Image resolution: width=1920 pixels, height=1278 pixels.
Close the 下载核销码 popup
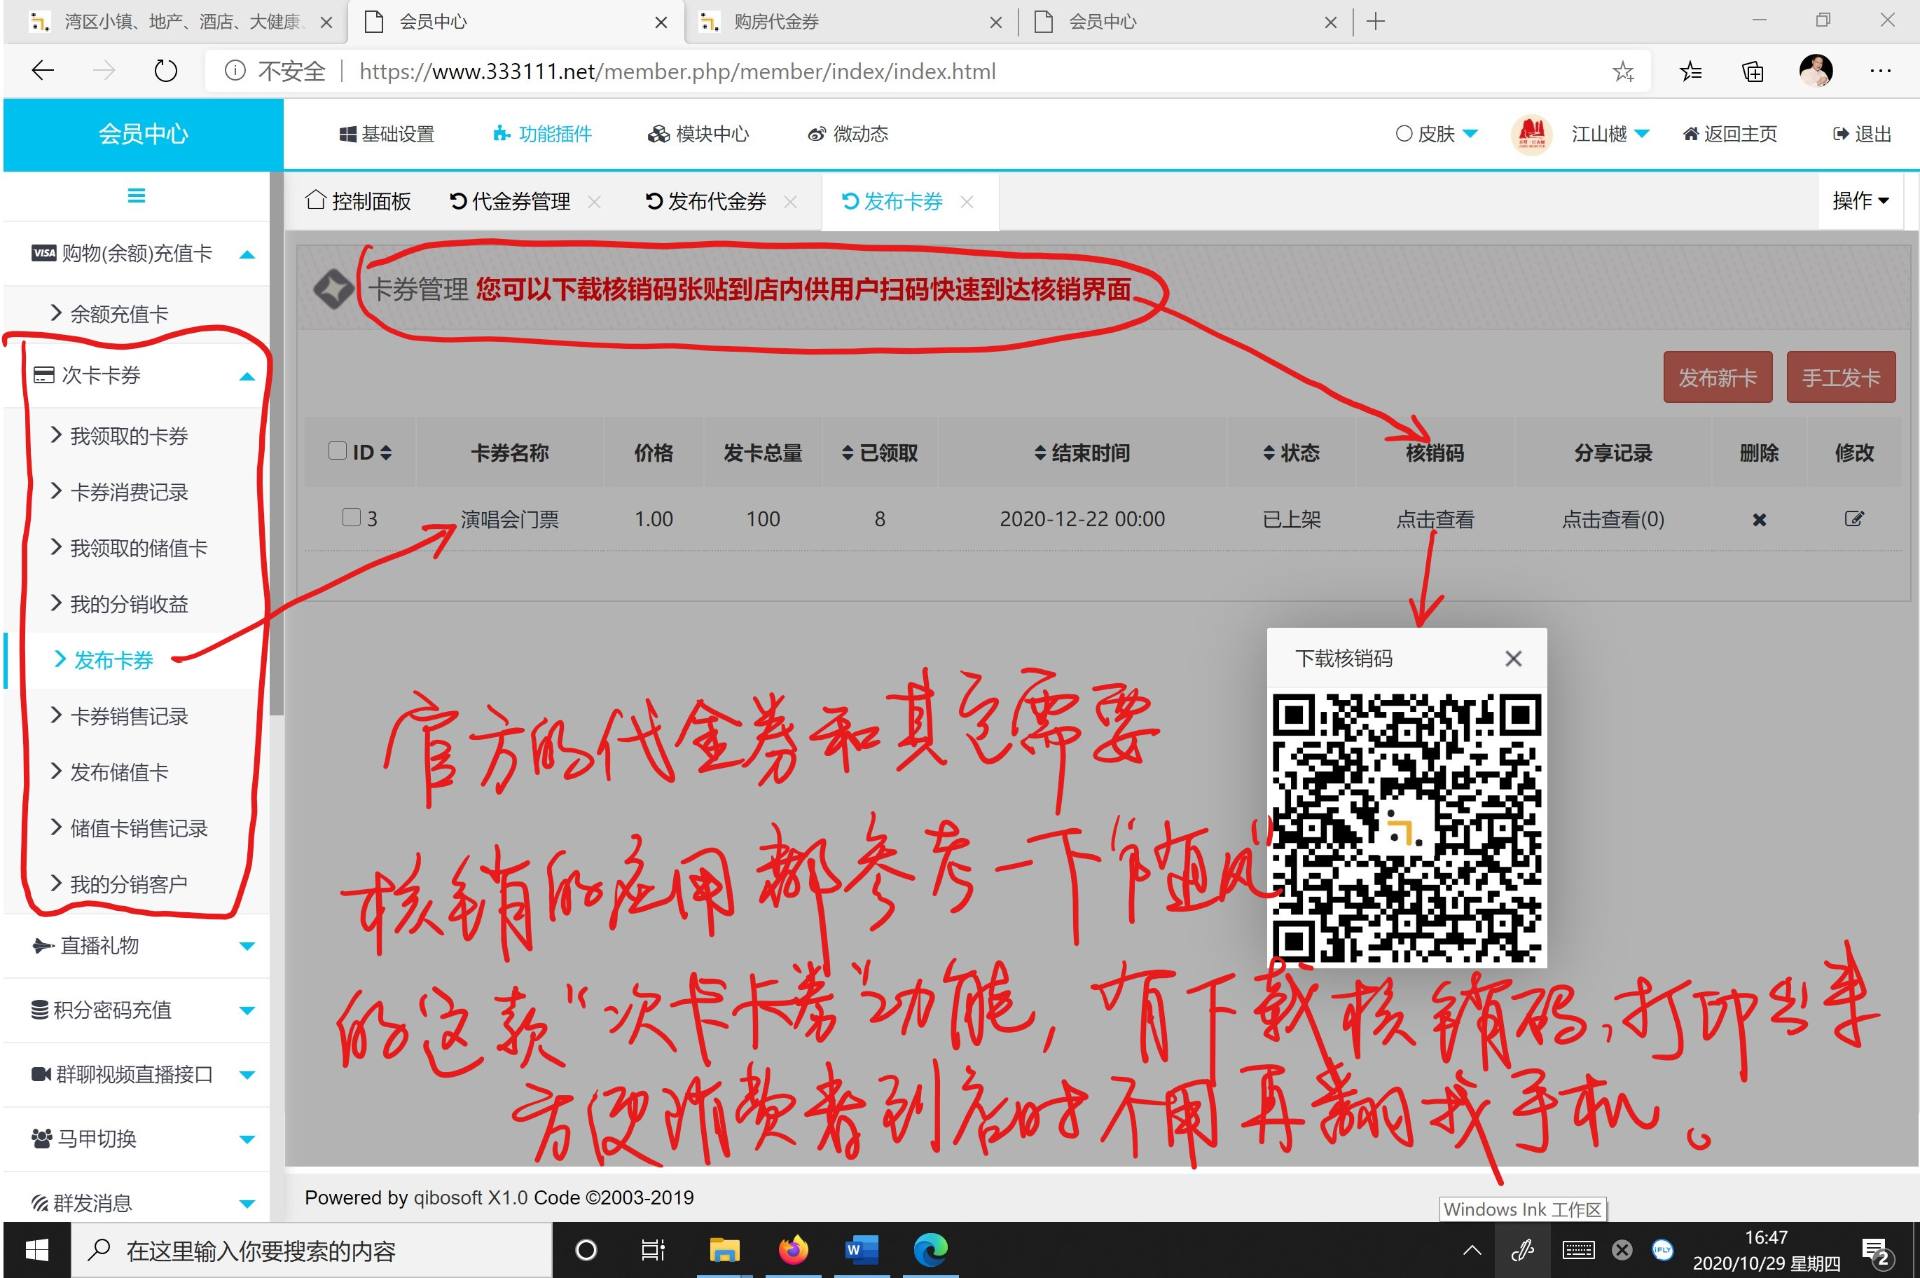[x=1513, y=658]
